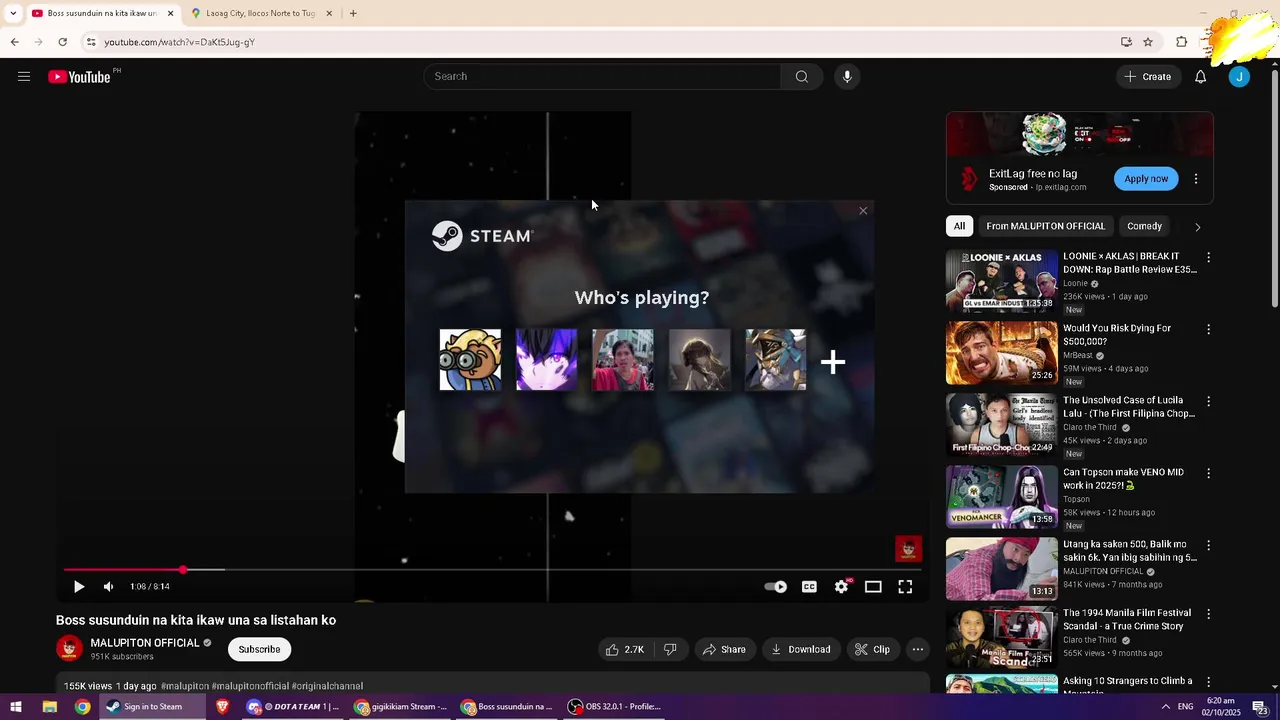Like the video
Screen dimensions: 1280x720
click(625, 649)
